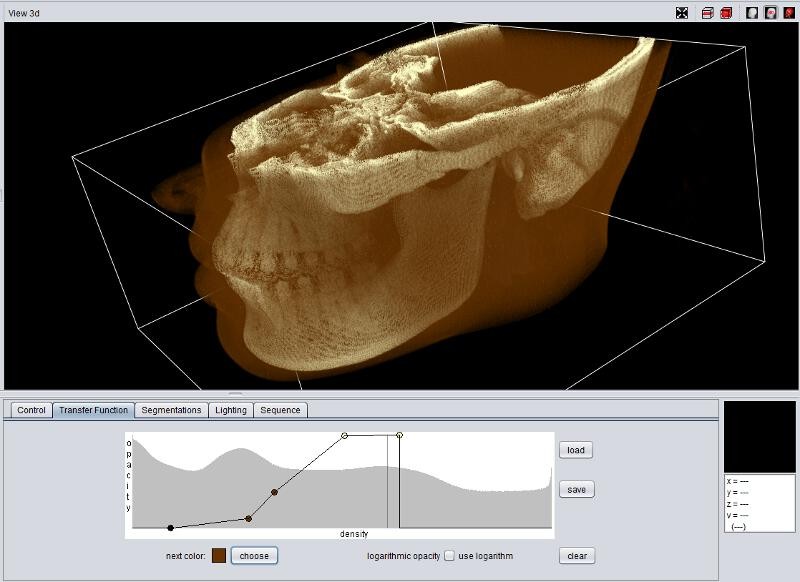800x582 pixels.
Task: Click the choose color button
Action: pos(254,556)
